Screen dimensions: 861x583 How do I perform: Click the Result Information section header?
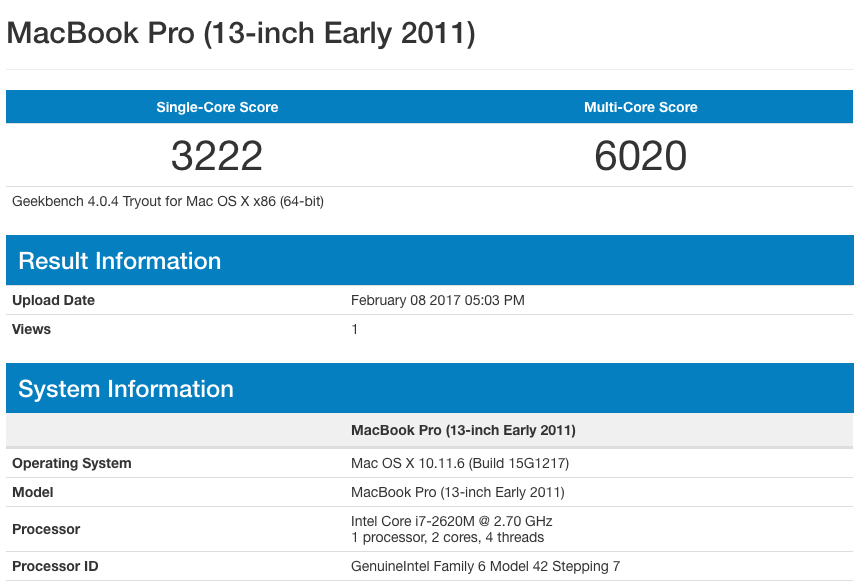pos(119,261)
